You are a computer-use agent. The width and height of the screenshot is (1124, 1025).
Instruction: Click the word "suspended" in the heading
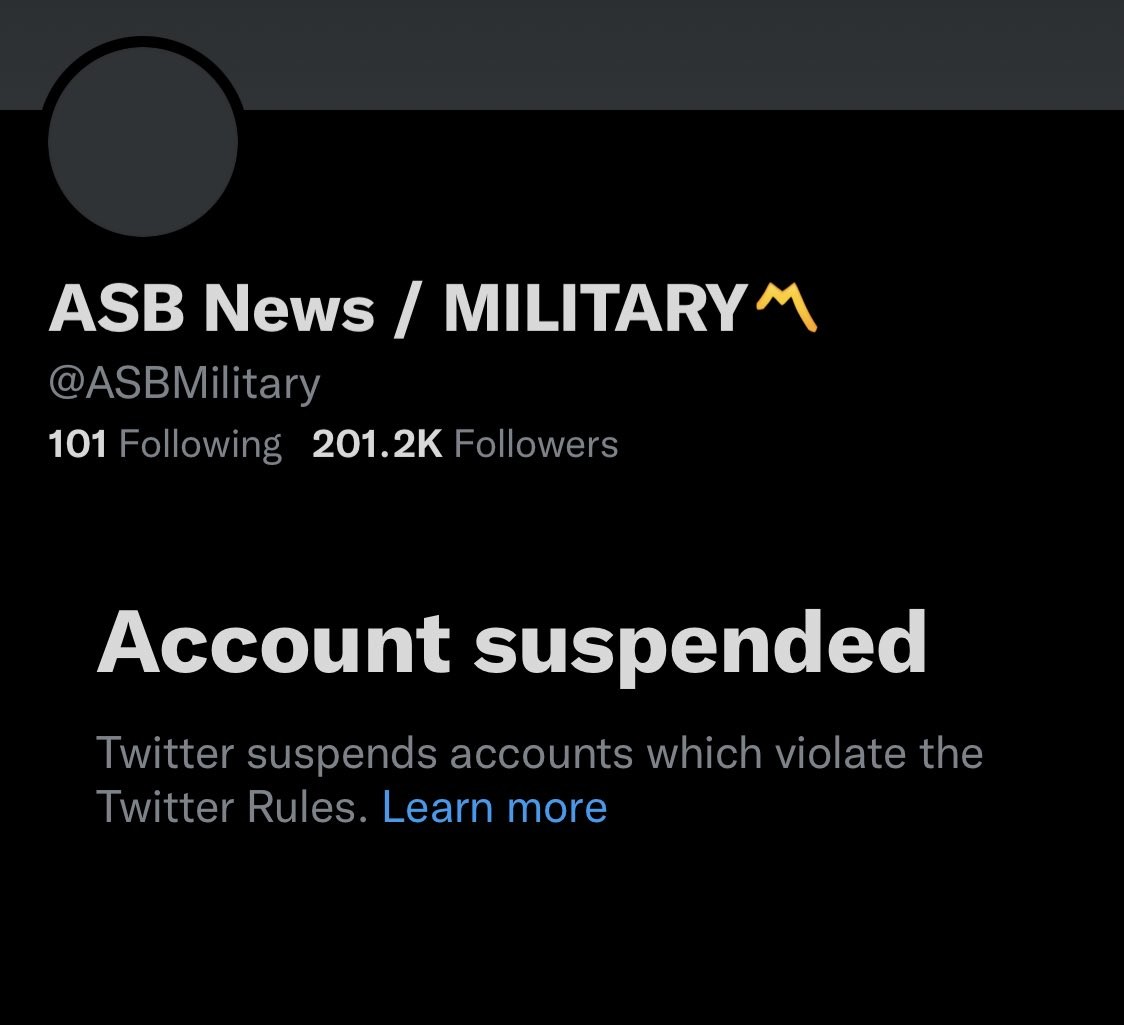tap(700, 643)
